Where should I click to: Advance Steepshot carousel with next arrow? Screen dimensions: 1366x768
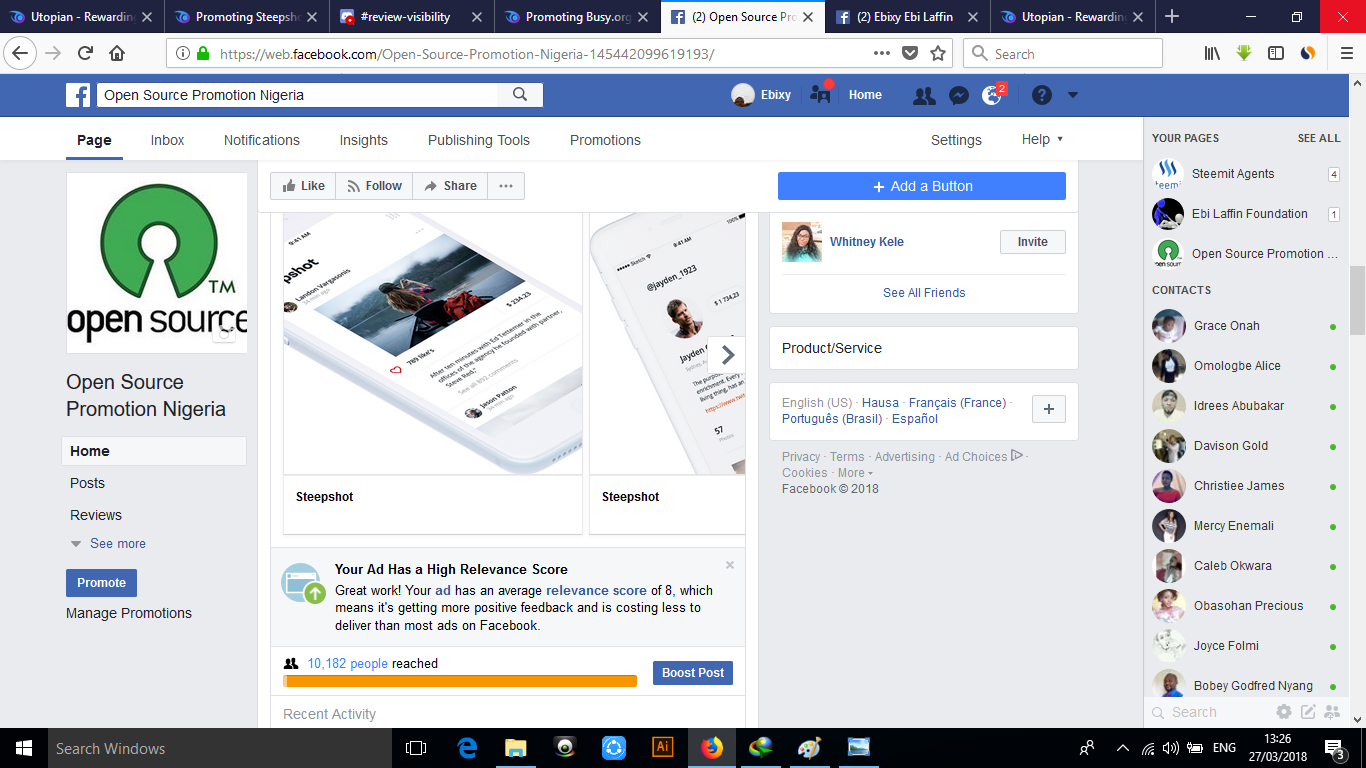coord(728,355)
